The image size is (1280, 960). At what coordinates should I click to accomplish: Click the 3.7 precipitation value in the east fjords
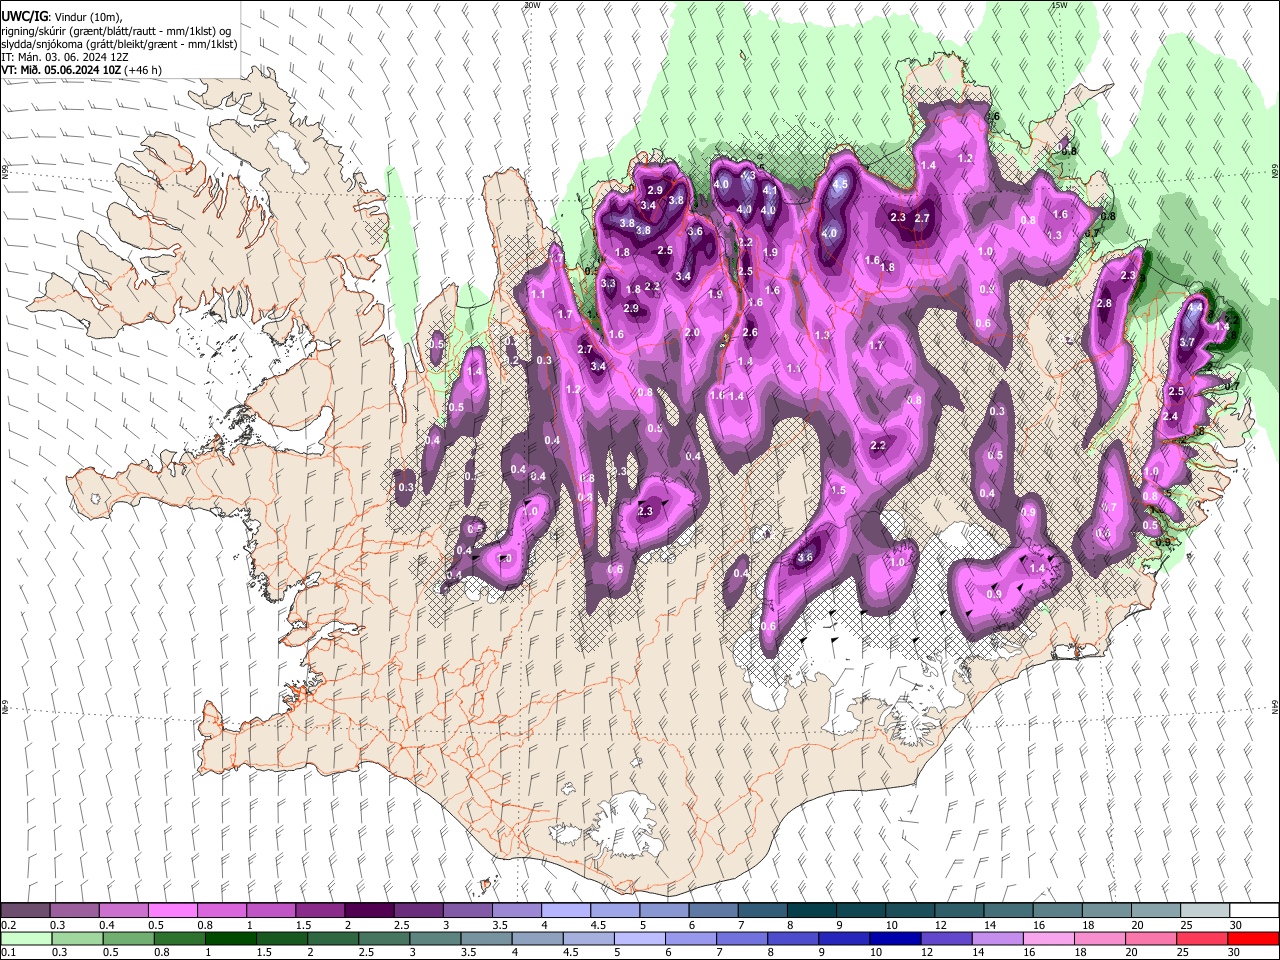coord(1187,342)
